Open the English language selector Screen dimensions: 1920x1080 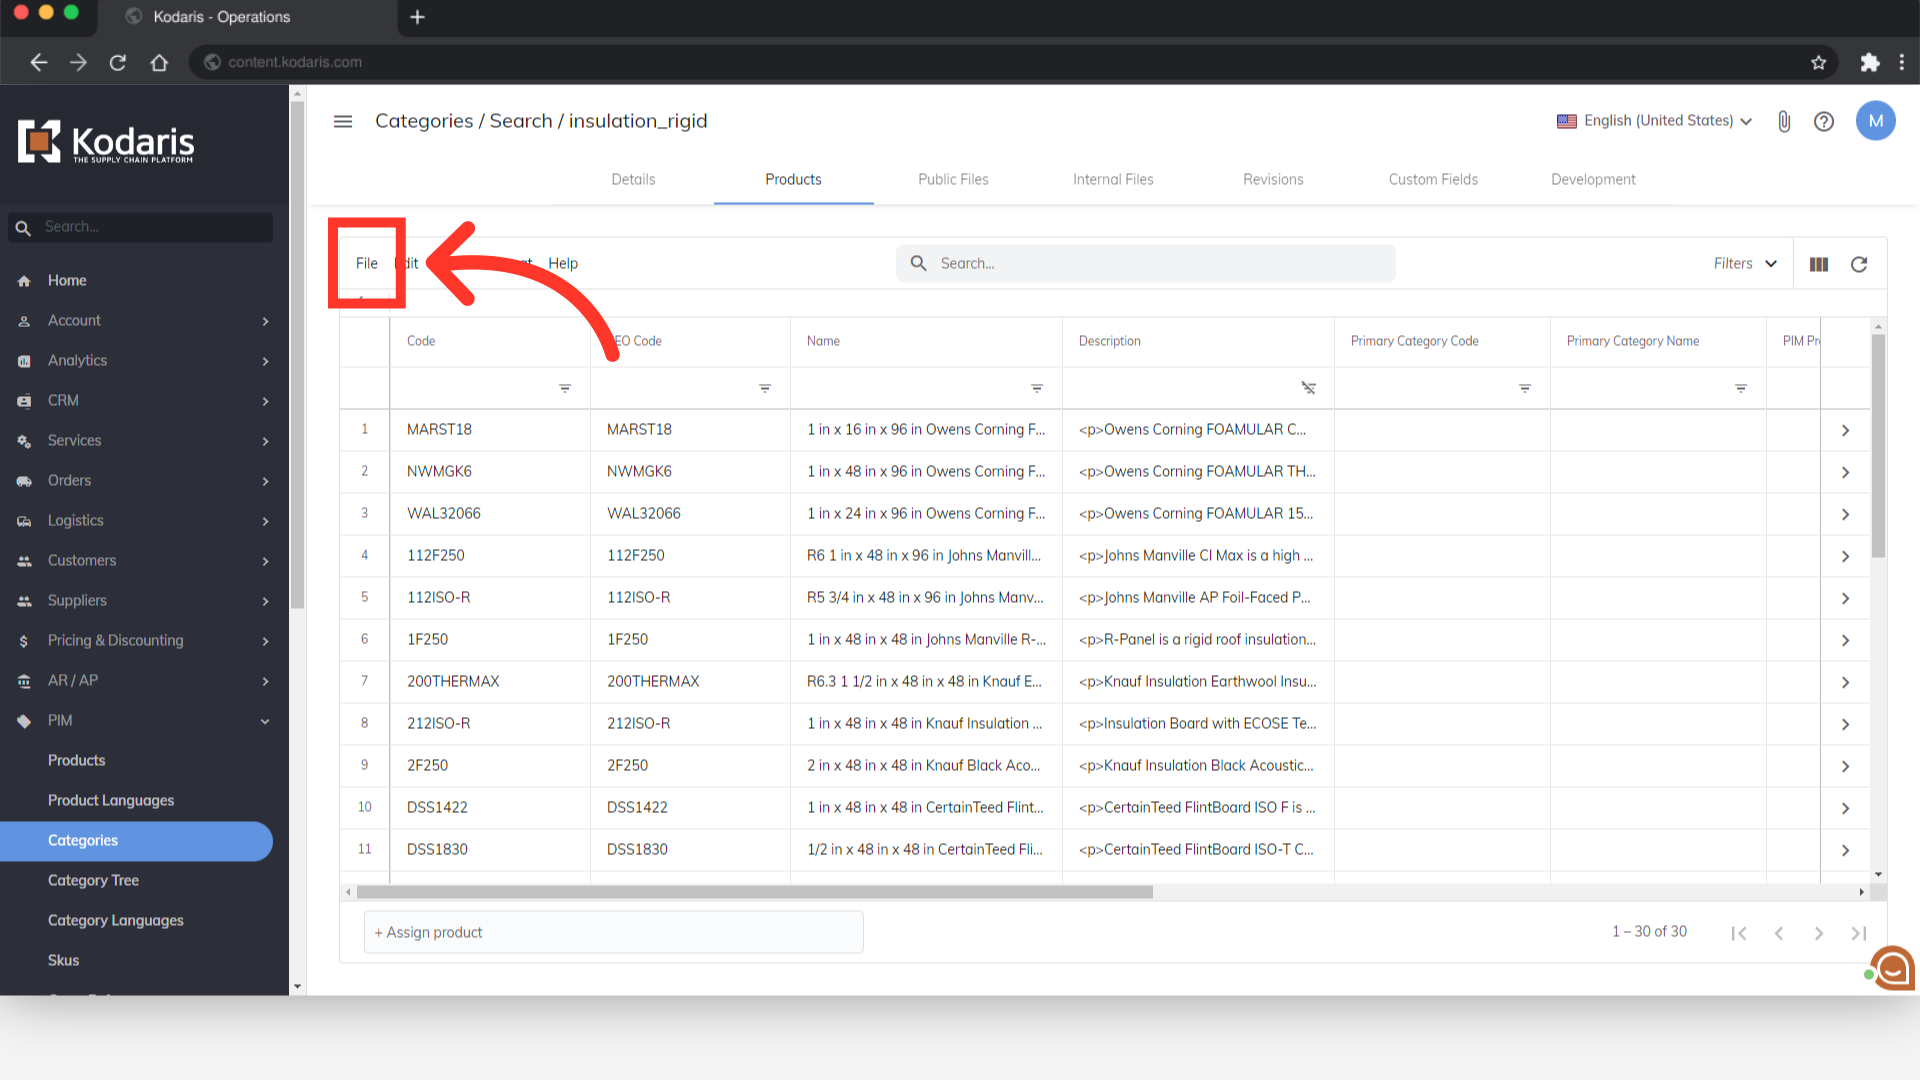(1654, 121)
